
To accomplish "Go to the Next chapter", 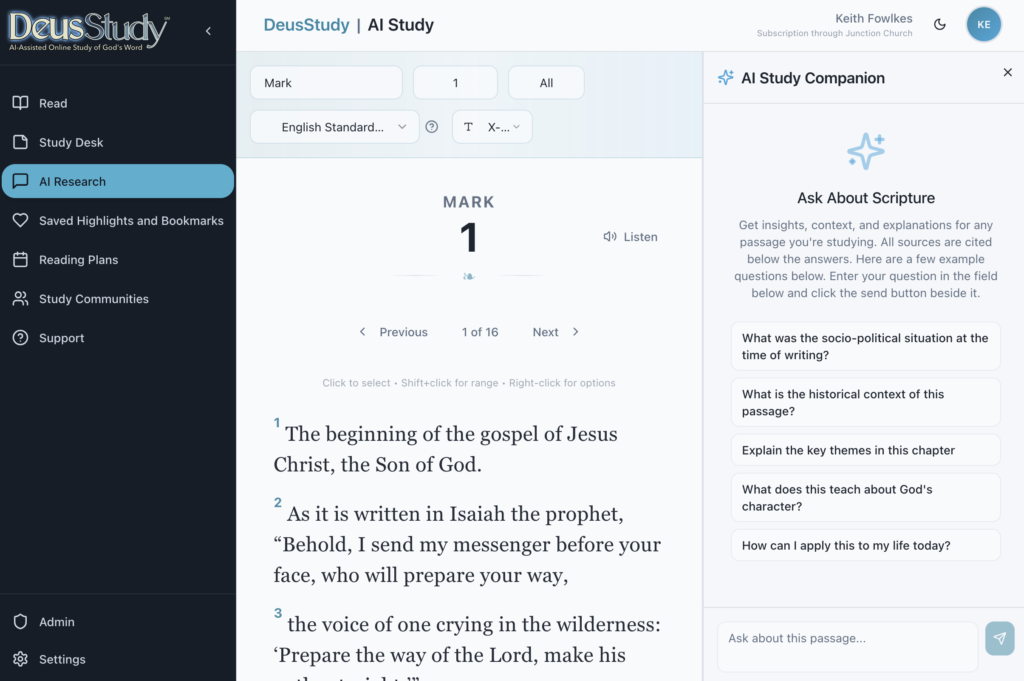I will [x=555, y=332].
